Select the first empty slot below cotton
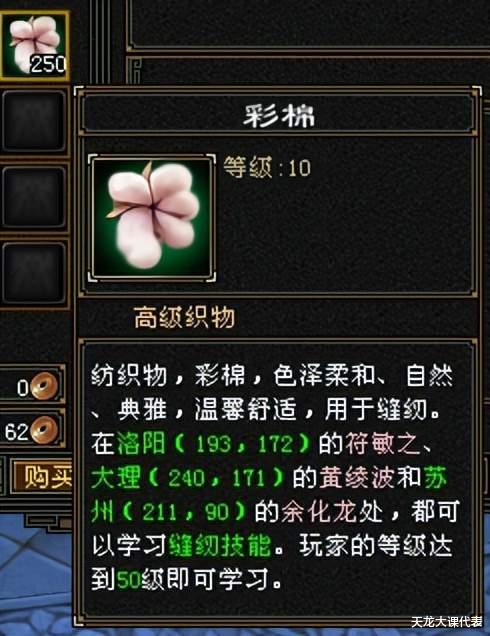 34,121
